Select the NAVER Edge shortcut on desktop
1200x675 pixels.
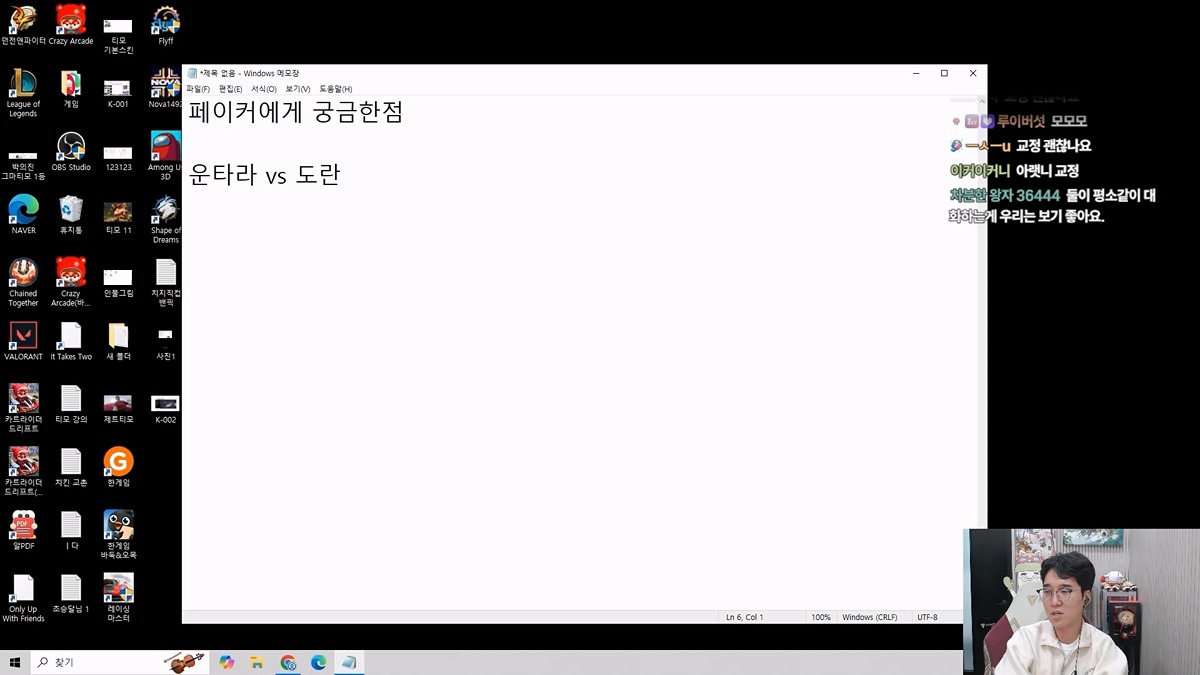(x=23, y=209)
